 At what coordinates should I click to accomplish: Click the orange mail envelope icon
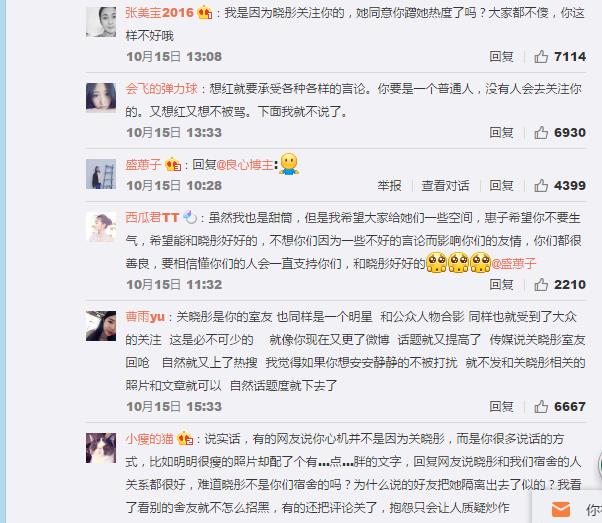pyautogui.click(x=561, y=510)
